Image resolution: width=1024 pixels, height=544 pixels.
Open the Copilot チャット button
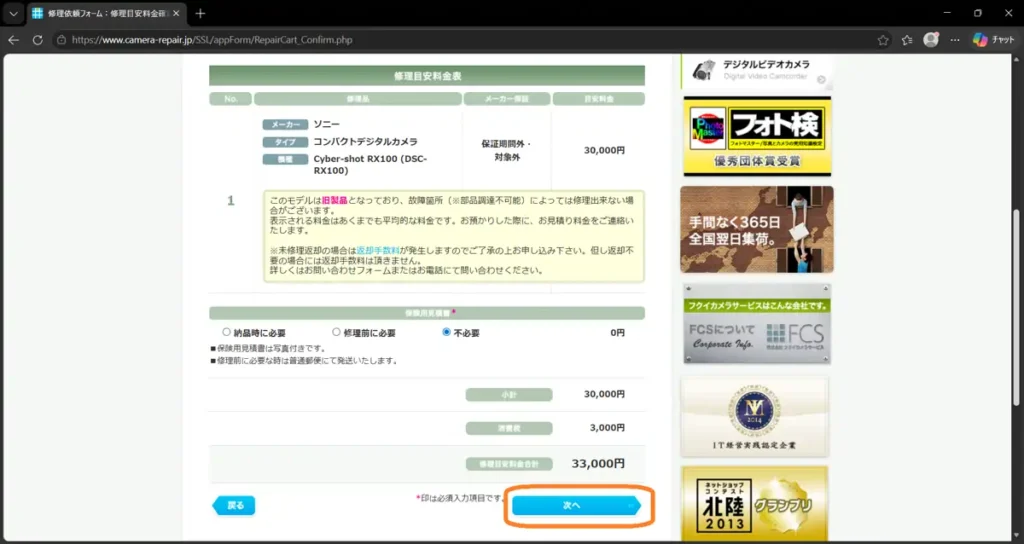coord(993,40)
